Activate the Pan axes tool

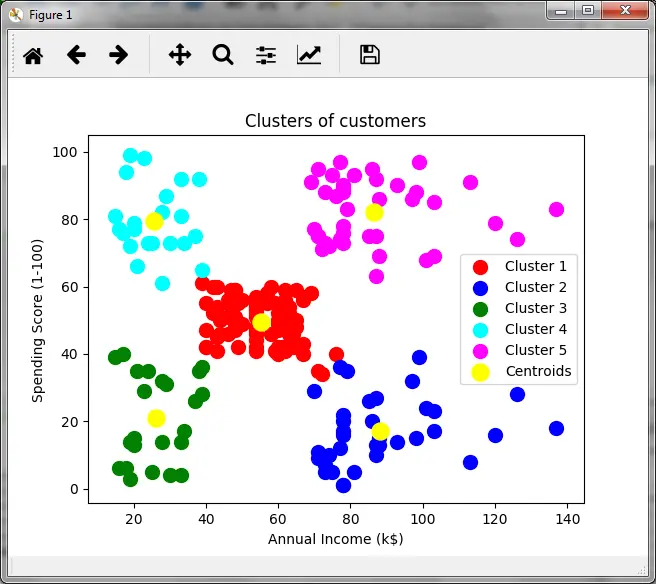180,55
